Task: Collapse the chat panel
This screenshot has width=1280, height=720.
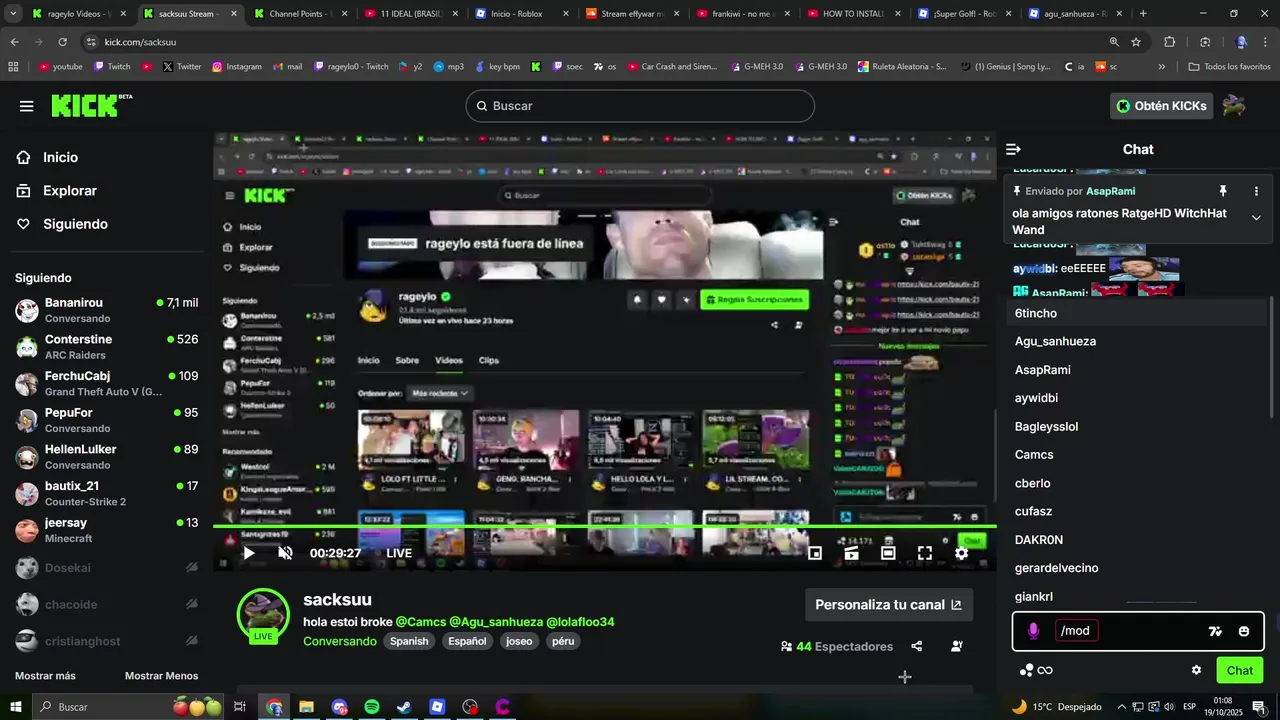Action: pos(1013,149)
